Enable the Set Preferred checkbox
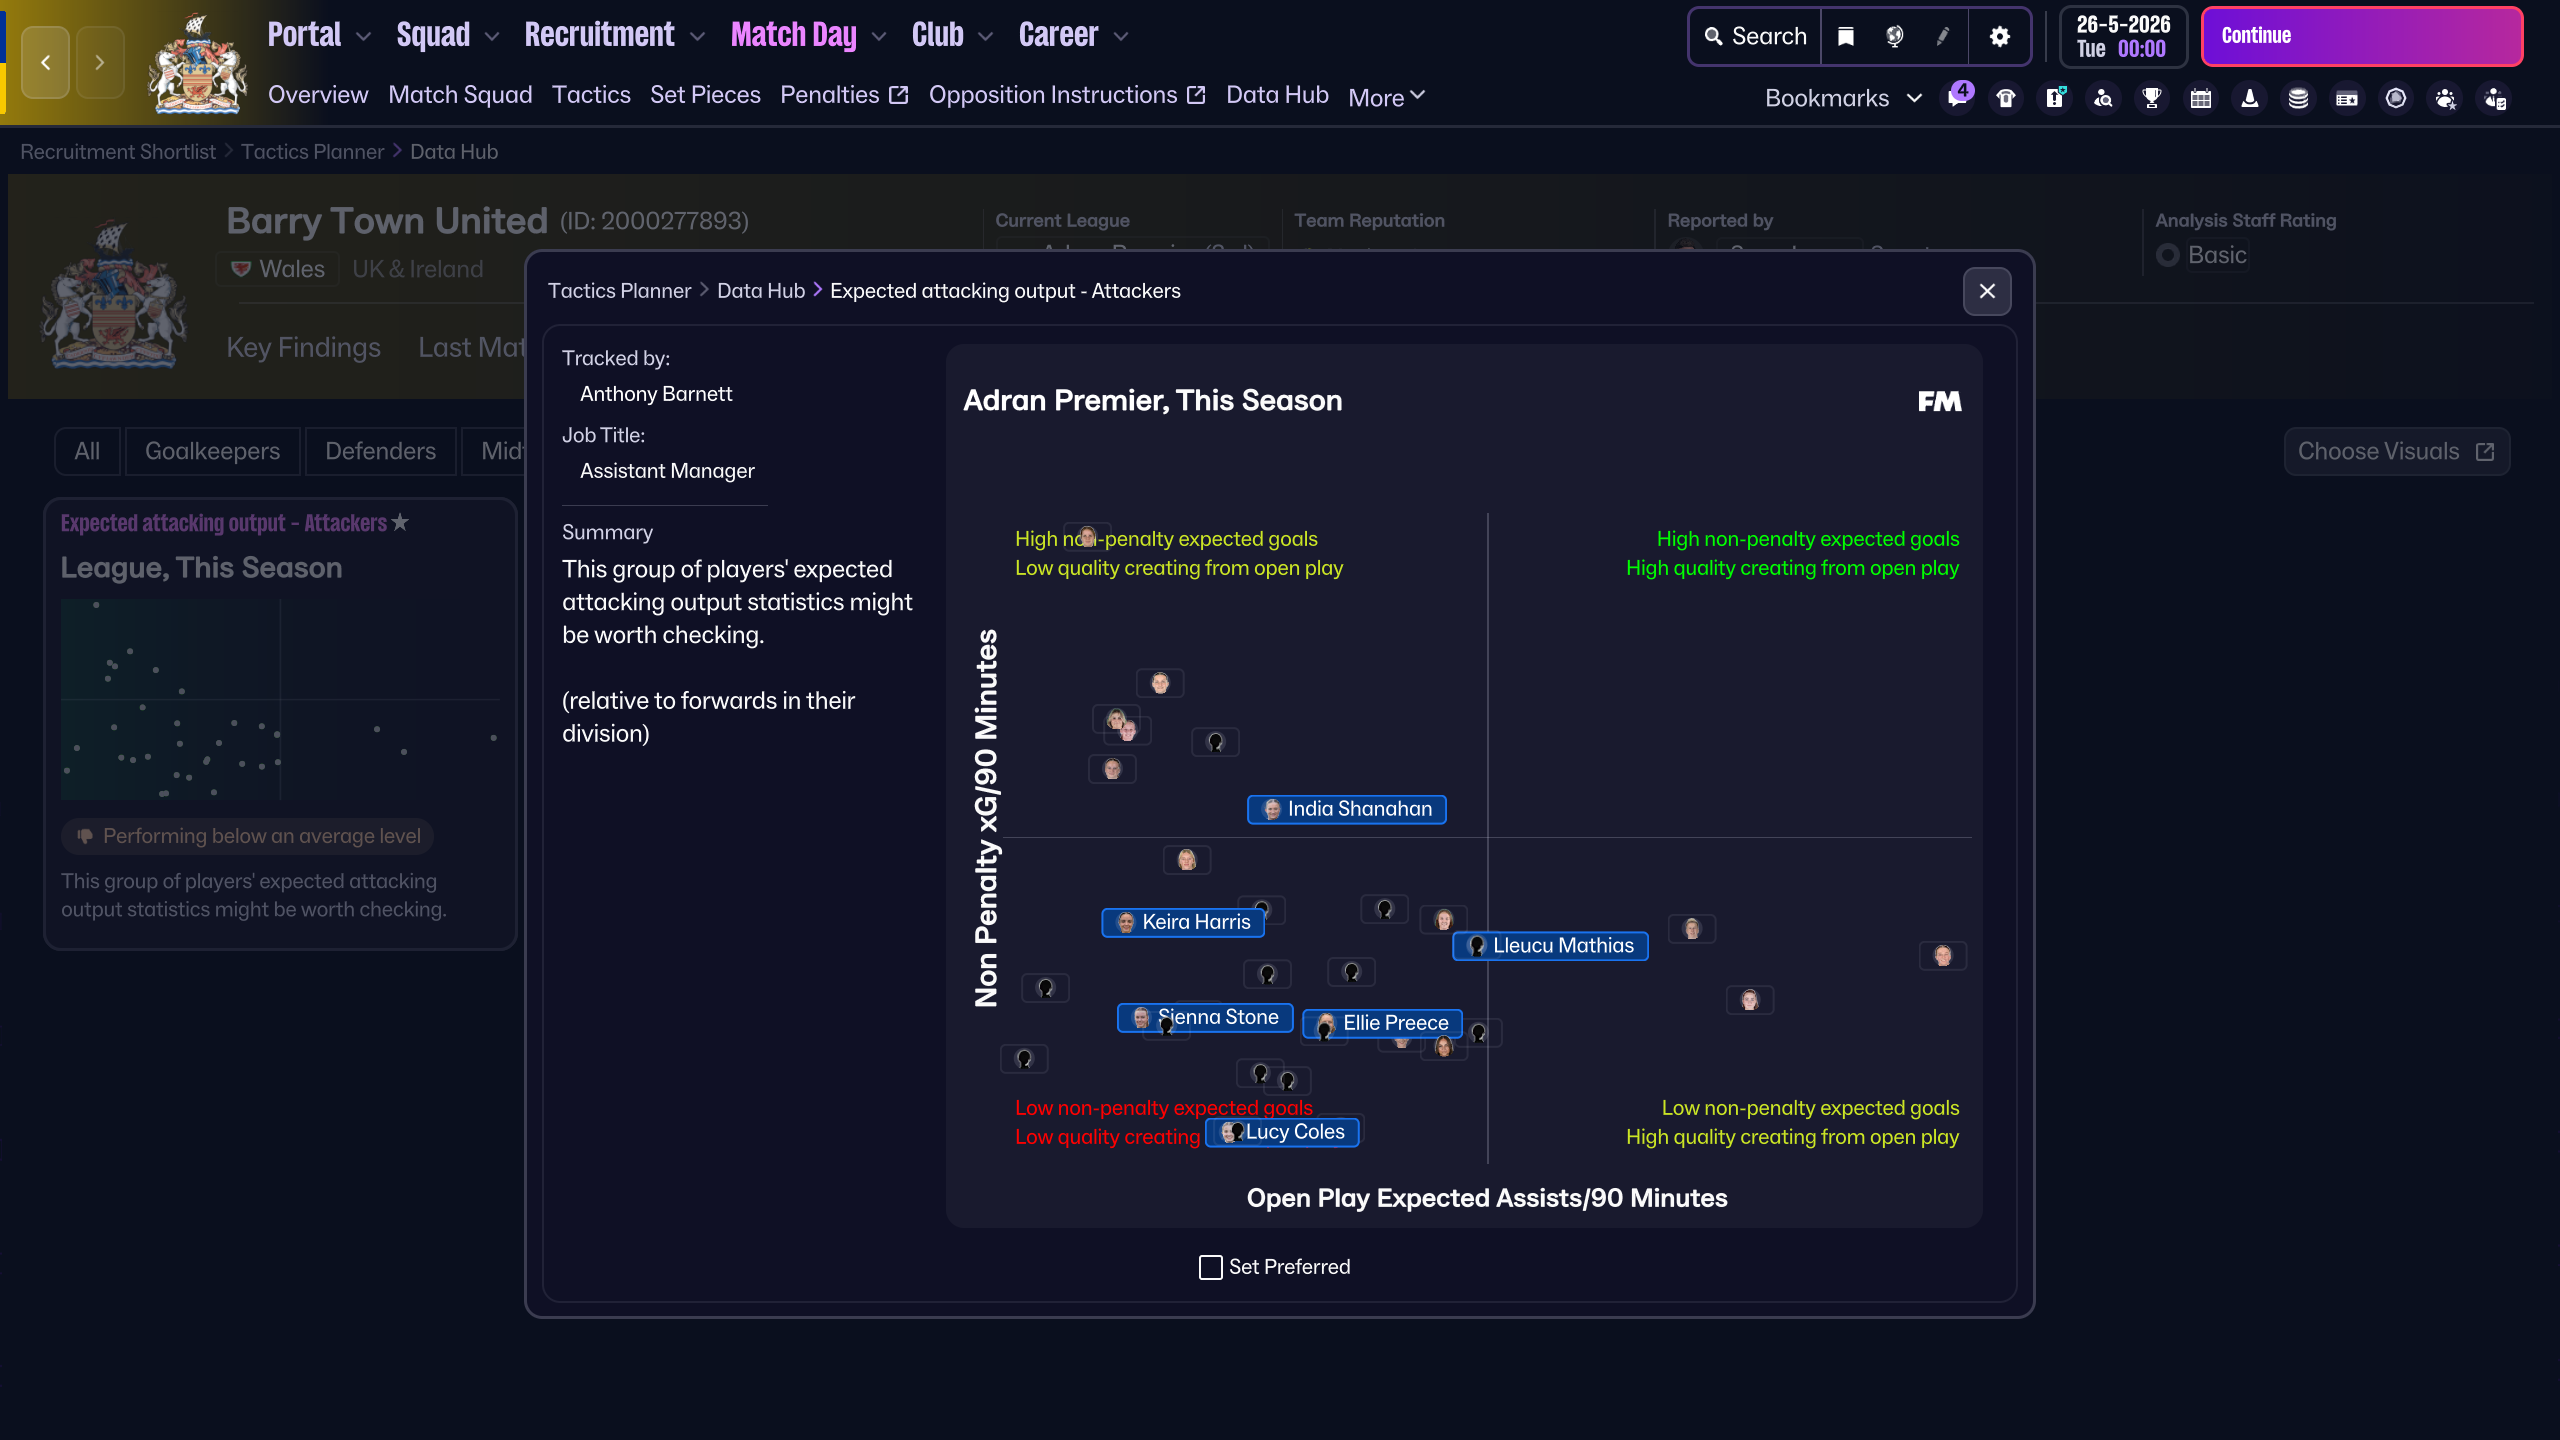The width and height of the screenshot is (2560, 1440). pyautogui.click(x=1209, y=1266)
